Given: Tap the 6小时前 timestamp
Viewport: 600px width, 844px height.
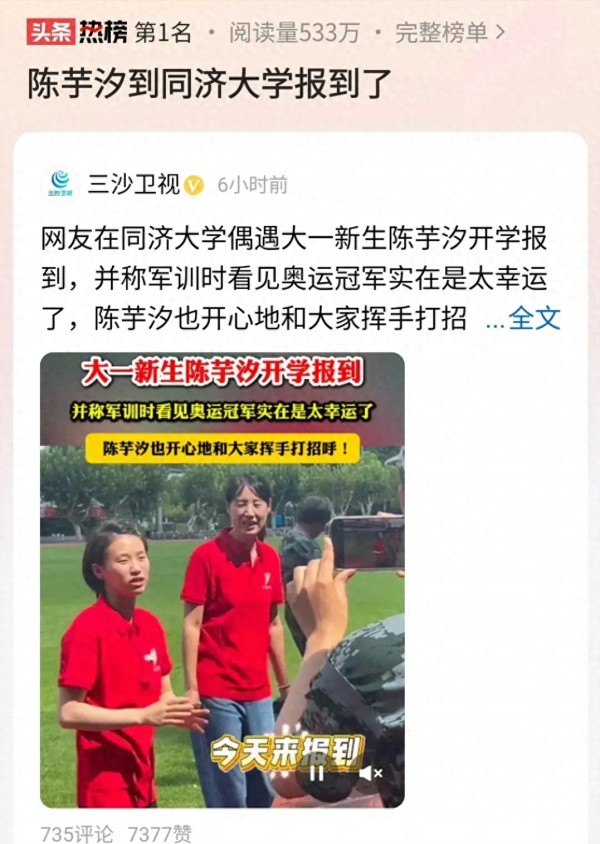Looking at the screenshot, I should coord(252,185).
